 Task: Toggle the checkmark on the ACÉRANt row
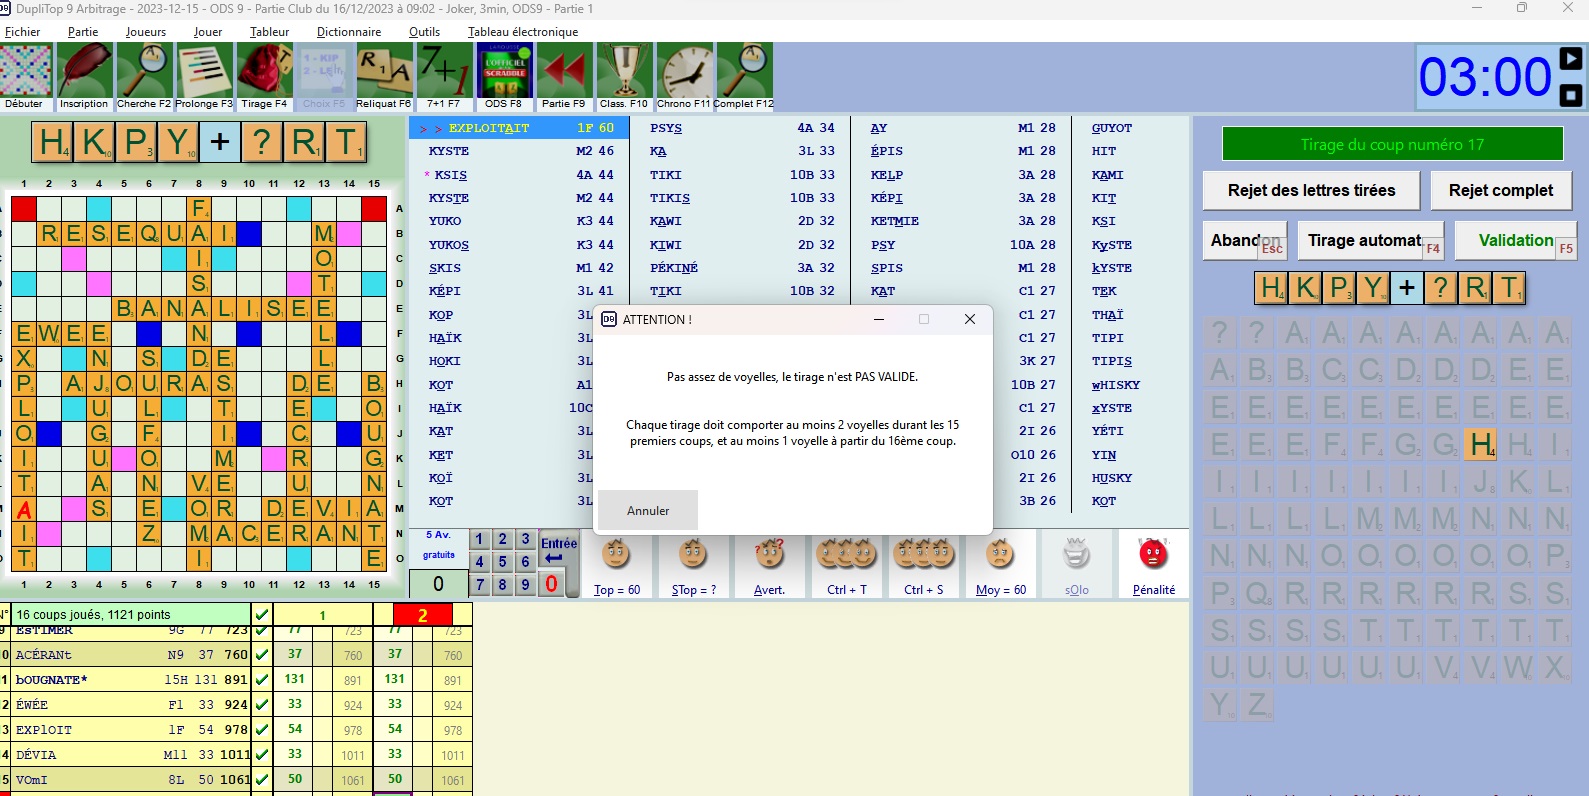(x=262, y=655)
